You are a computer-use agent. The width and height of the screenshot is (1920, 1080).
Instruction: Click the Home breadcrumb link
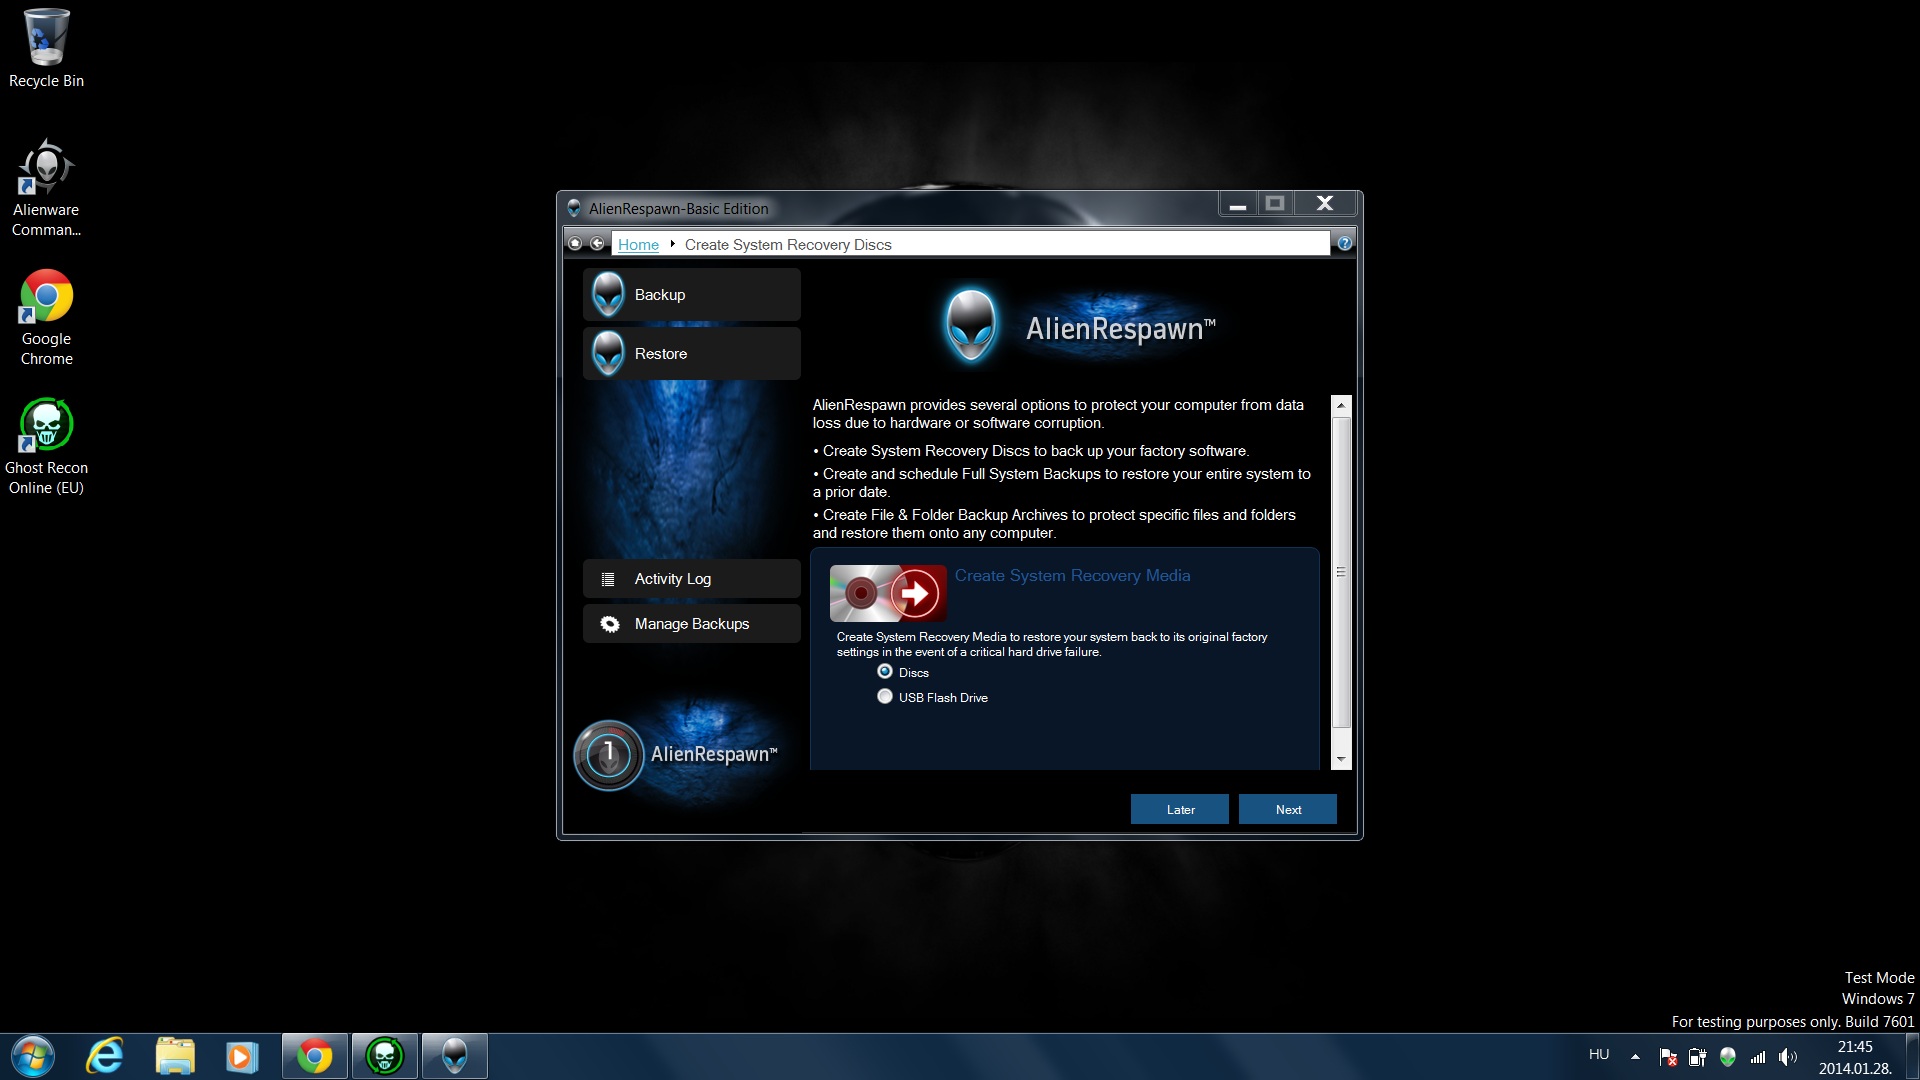click(x=638, y=245)
